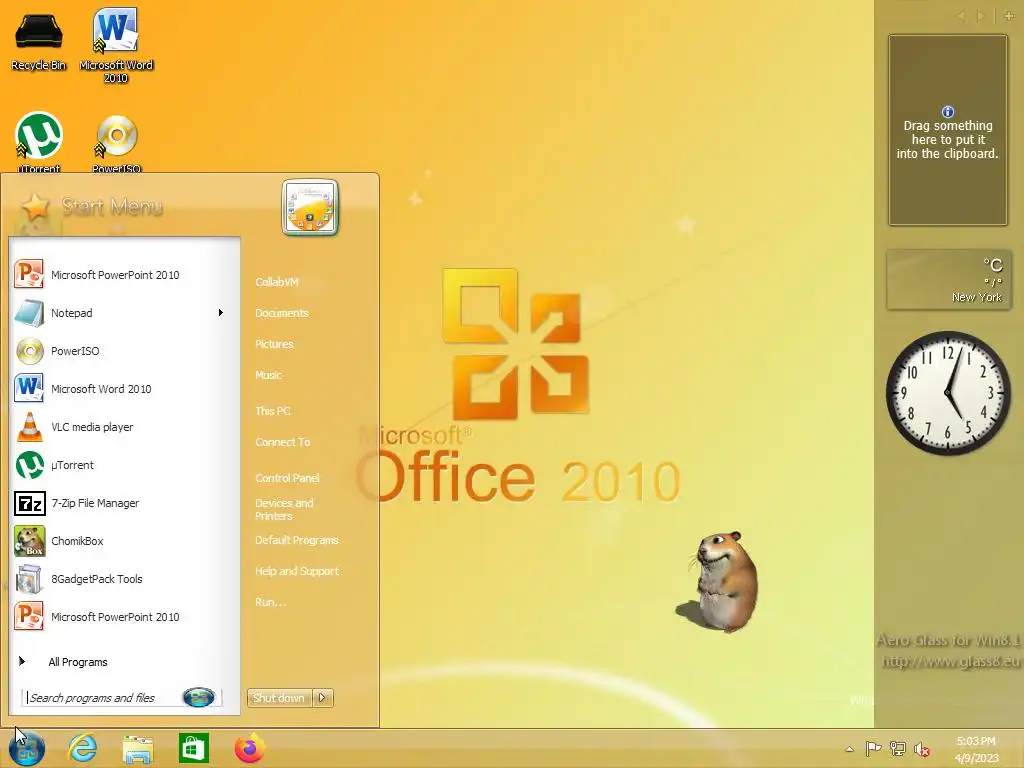The image size is (1024, 768).
Task: Open Pictures from Start menu
Action: point(274,344)
